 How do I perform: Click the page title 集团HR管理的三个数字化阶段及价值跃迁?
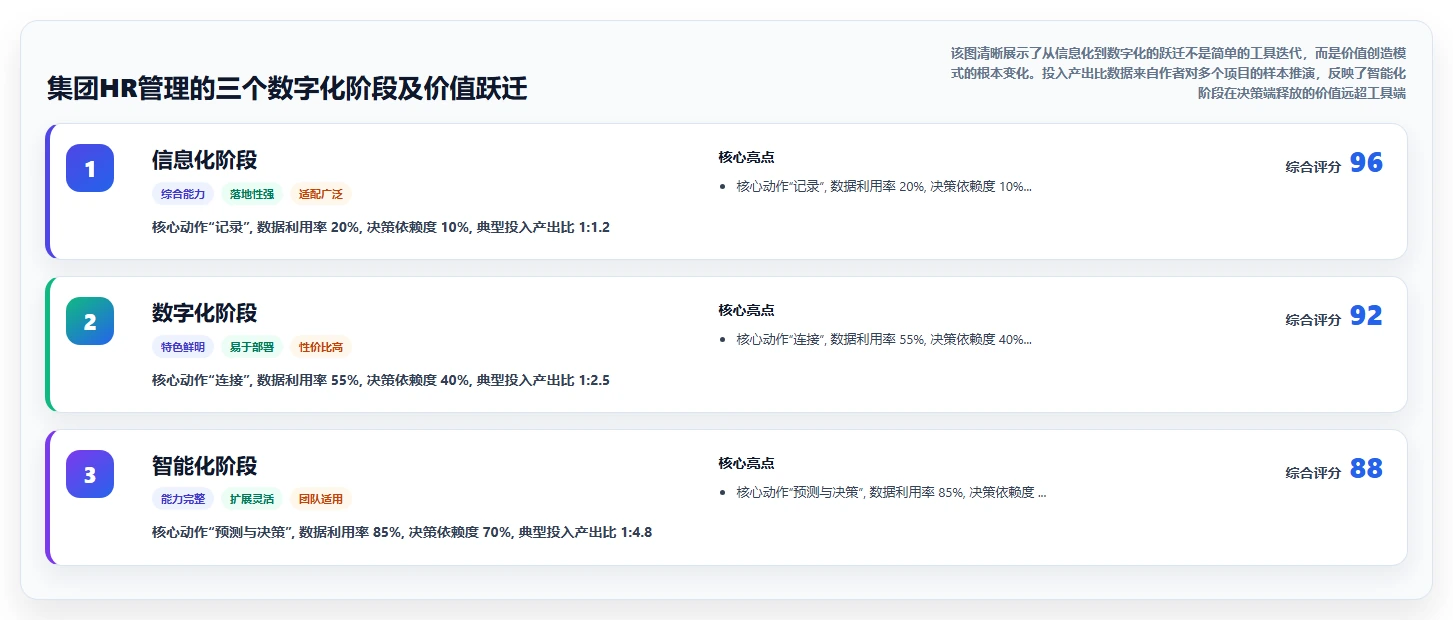(287, 89)
